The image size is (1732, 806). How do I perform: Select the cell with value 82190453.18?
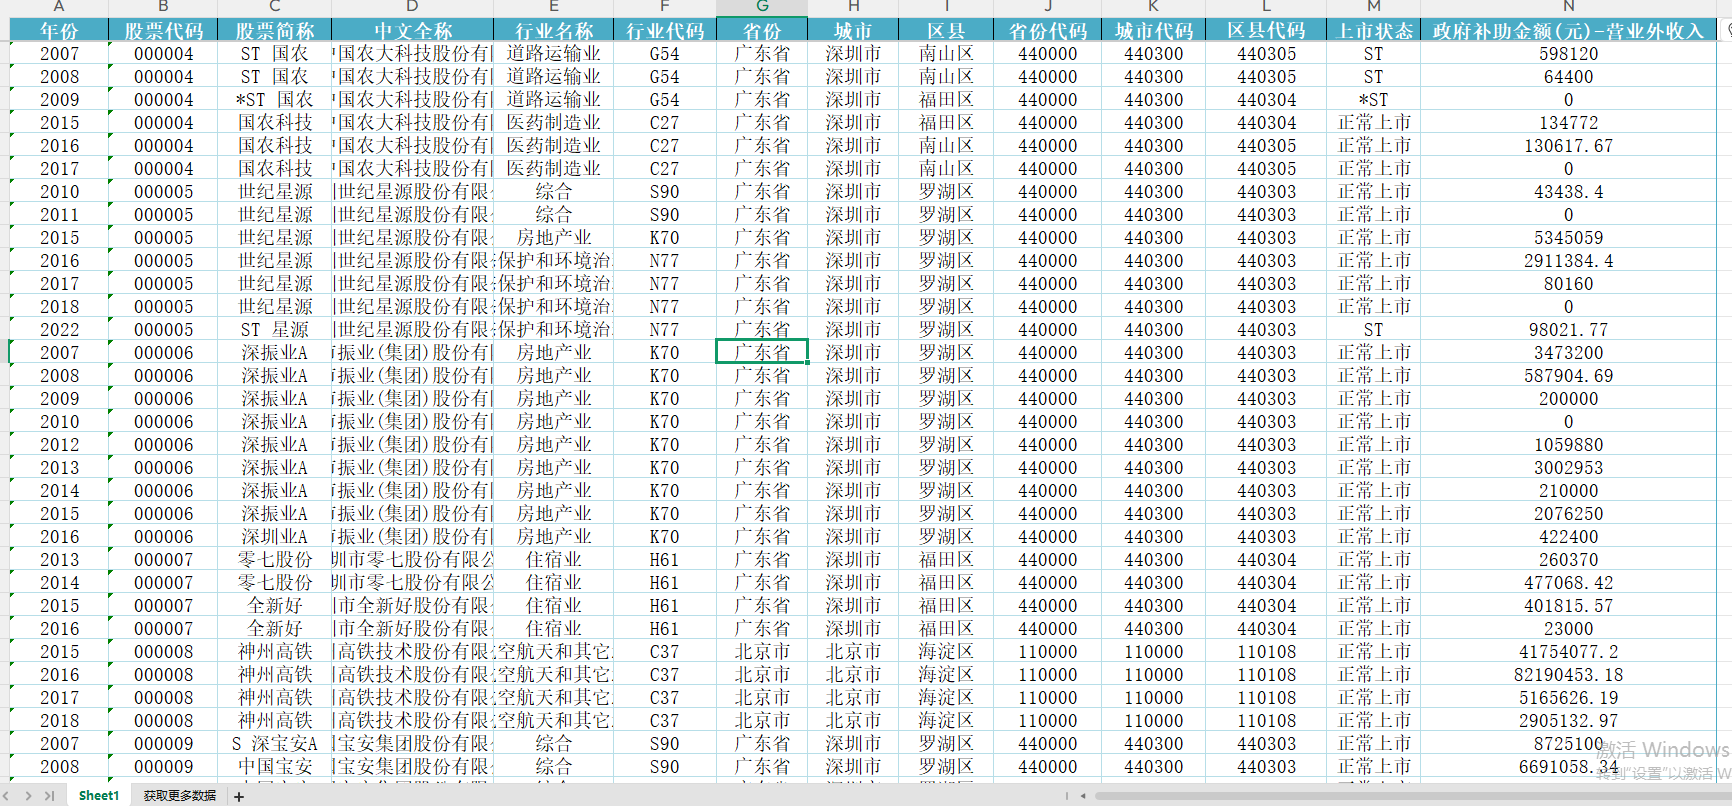1568,675
